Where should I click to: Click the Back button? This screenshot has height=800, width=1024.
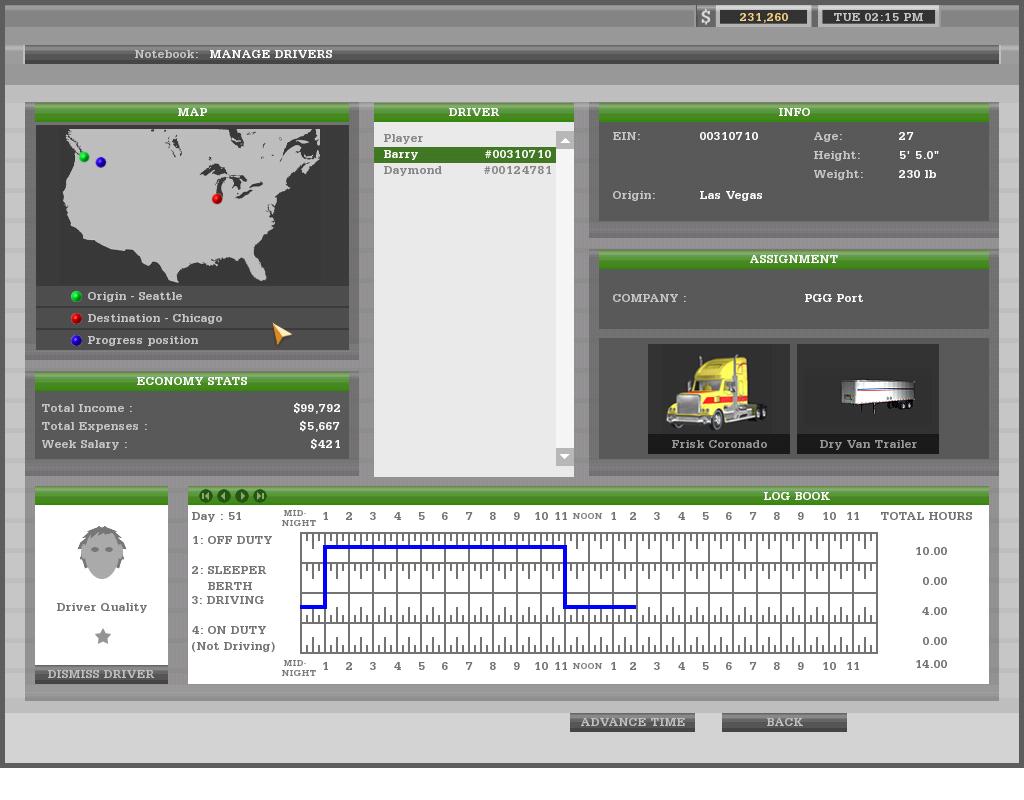coord(784,722)
